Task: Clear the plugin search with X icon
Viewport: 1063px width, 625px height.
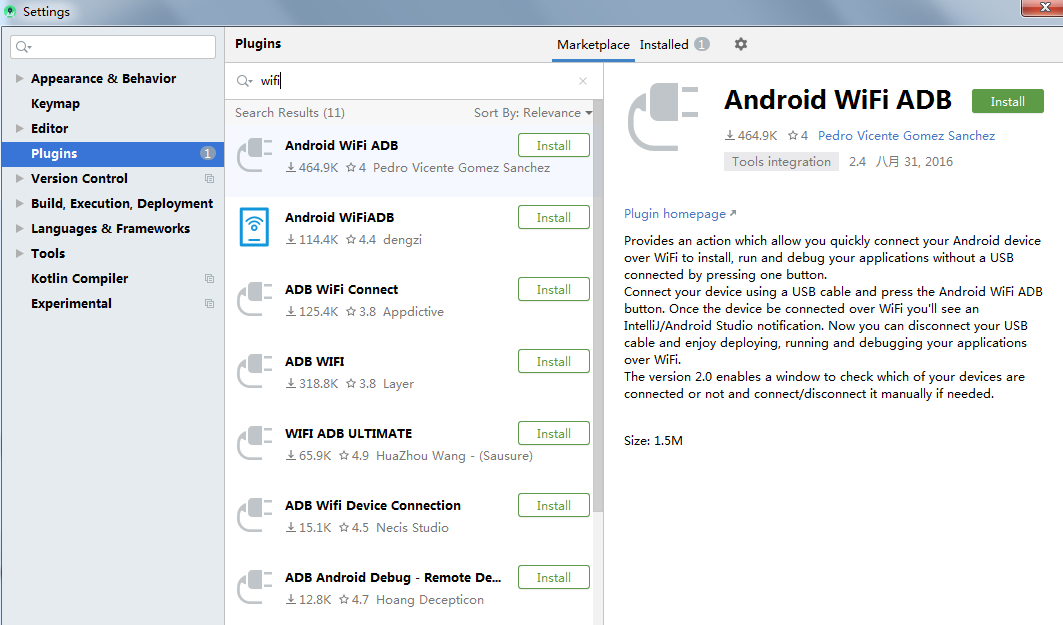Action: [x=583, y=81]
